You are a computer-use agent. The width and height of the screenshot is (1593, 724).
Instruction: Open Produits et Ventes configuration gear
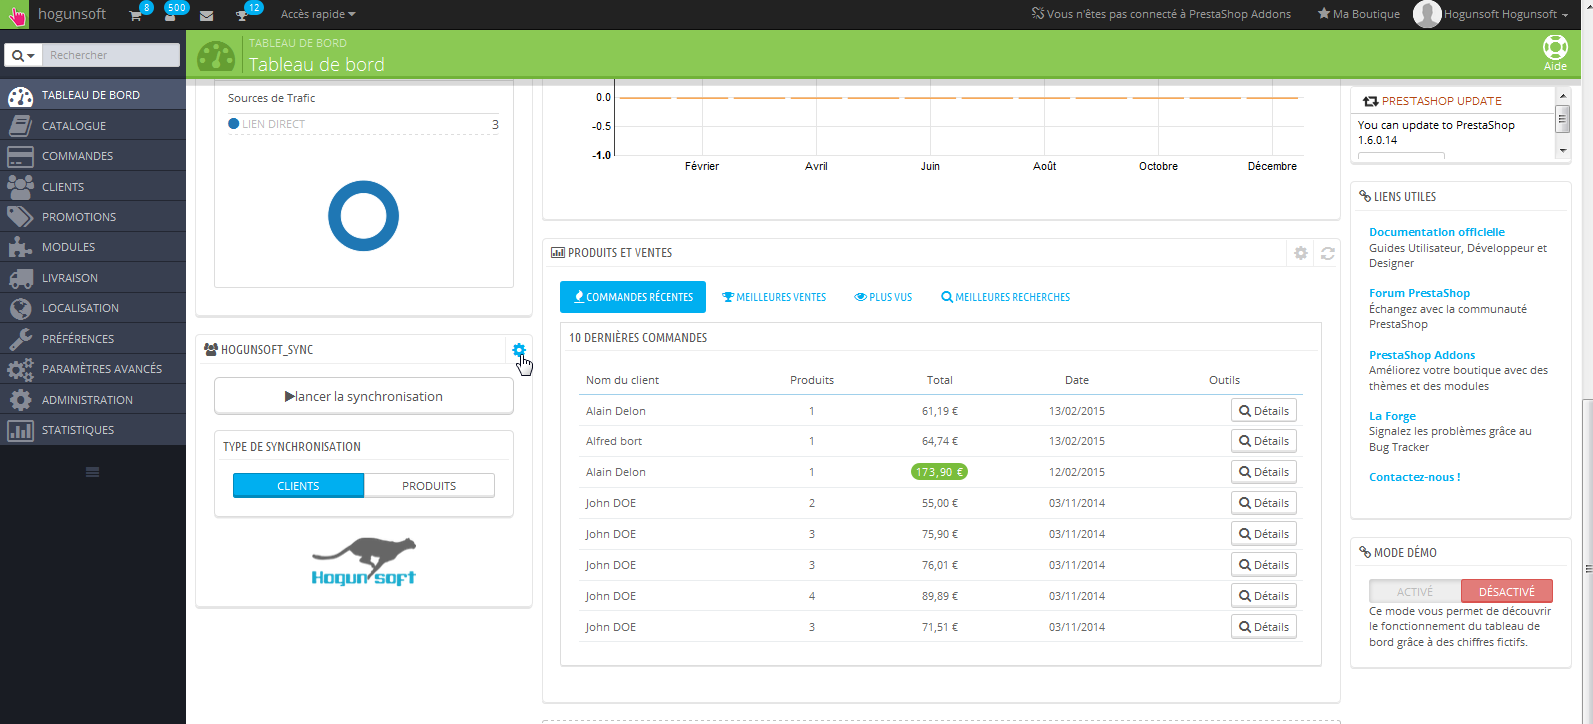point(1300,253)
